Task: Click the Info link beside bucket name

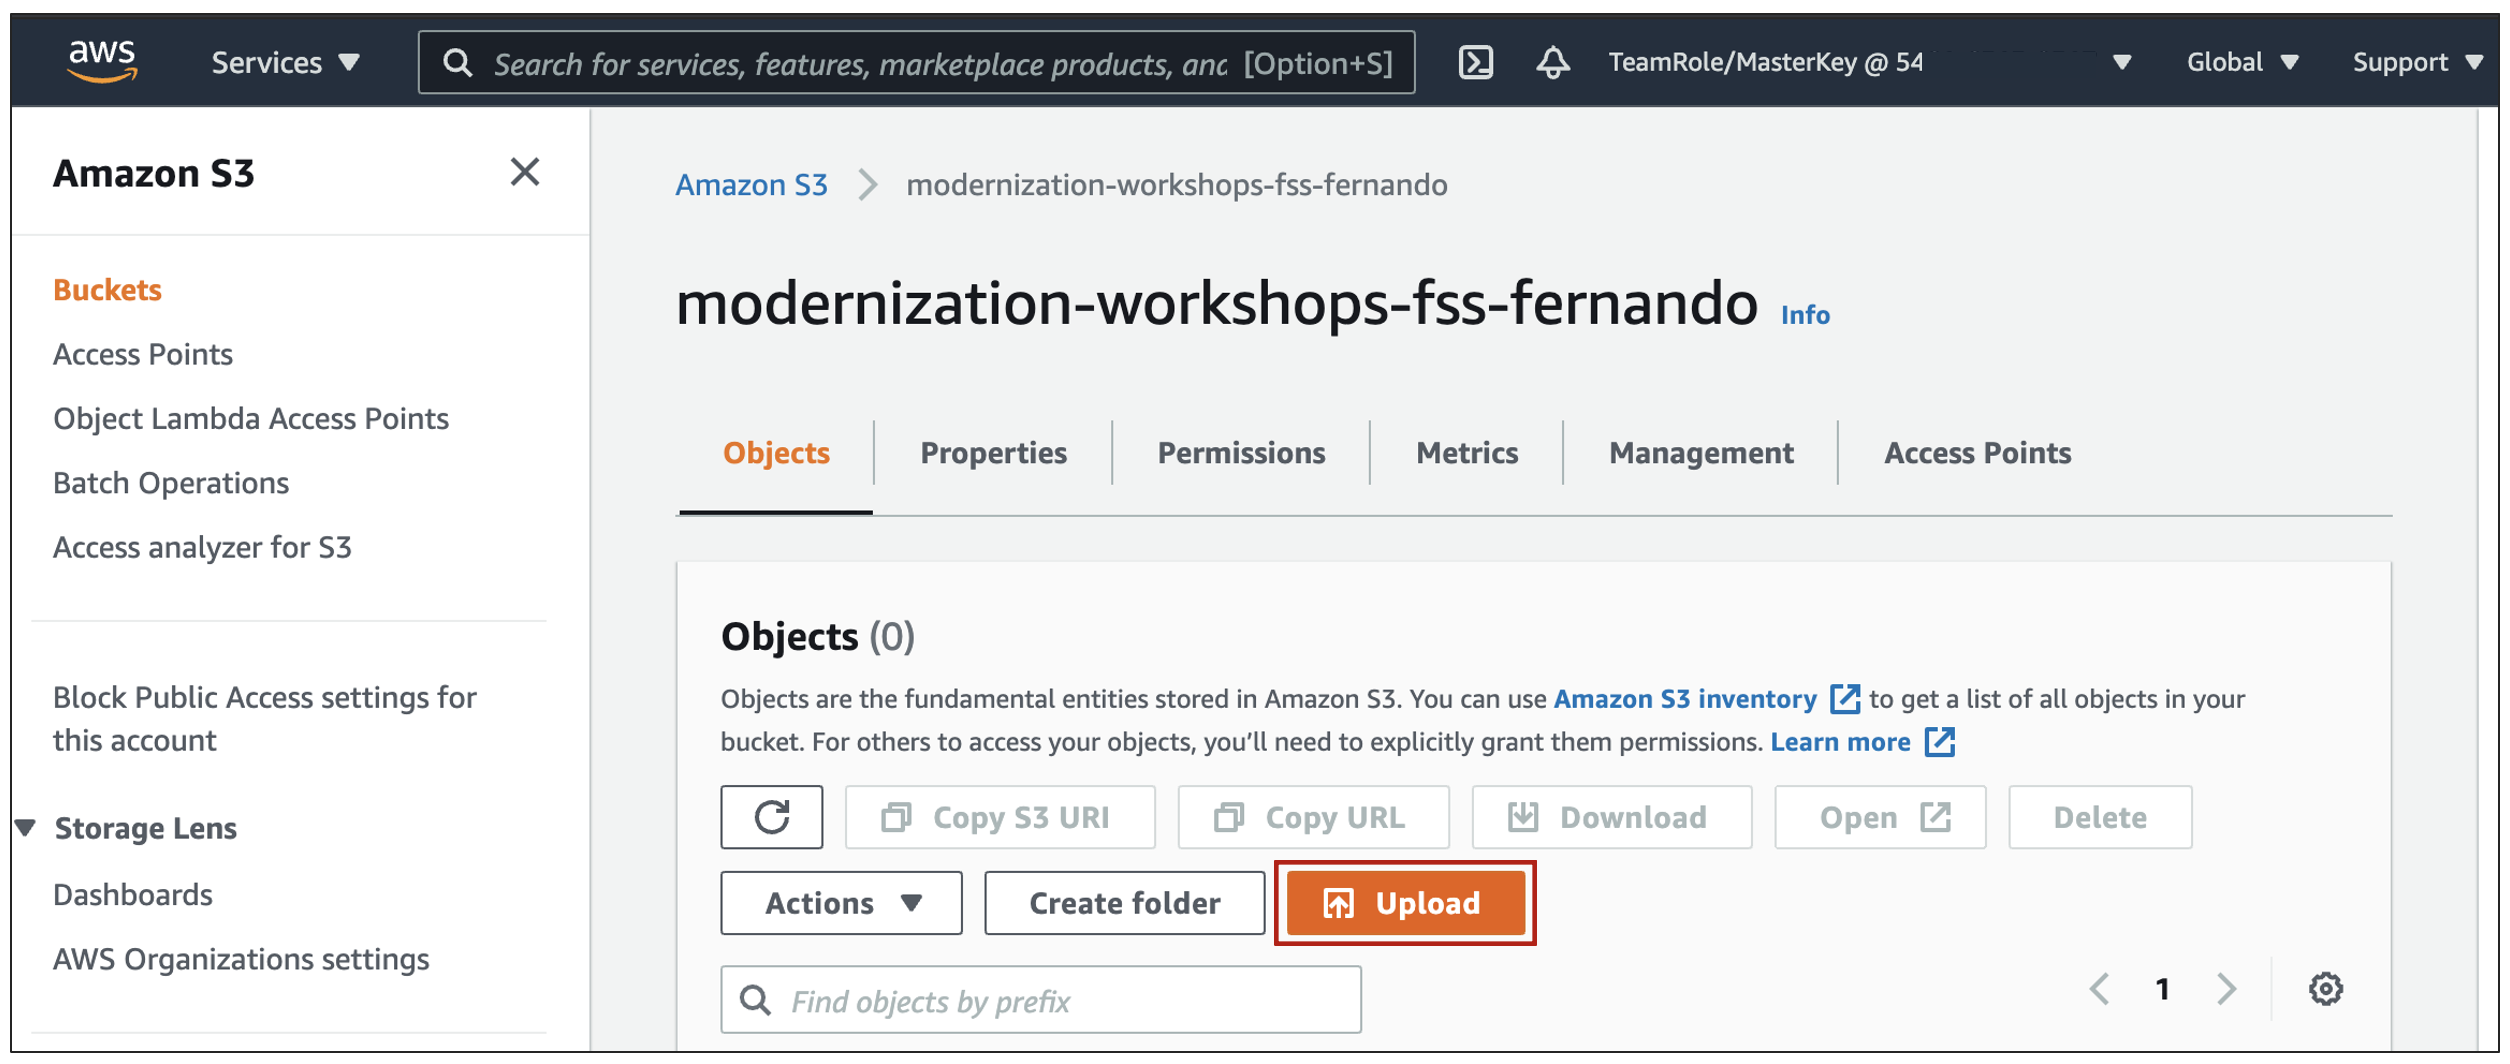Action: click(x=1805, y=315)
